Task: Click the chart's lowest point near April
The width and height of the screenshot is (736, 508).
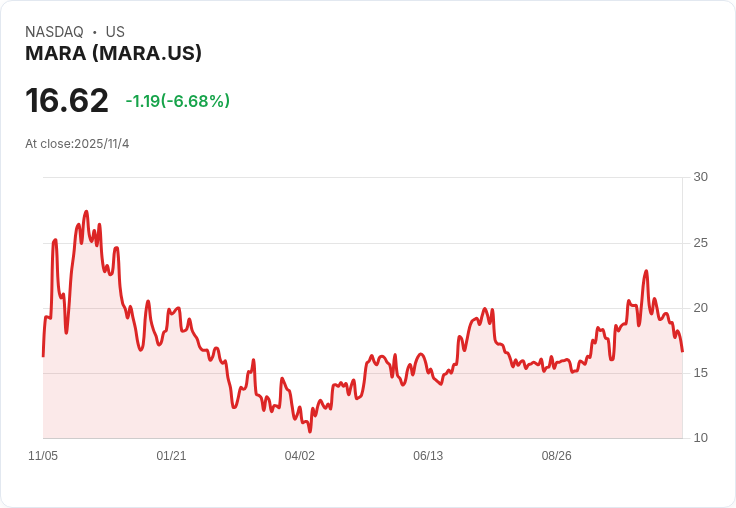Action: pyautogui.click(x=310, y=431)
